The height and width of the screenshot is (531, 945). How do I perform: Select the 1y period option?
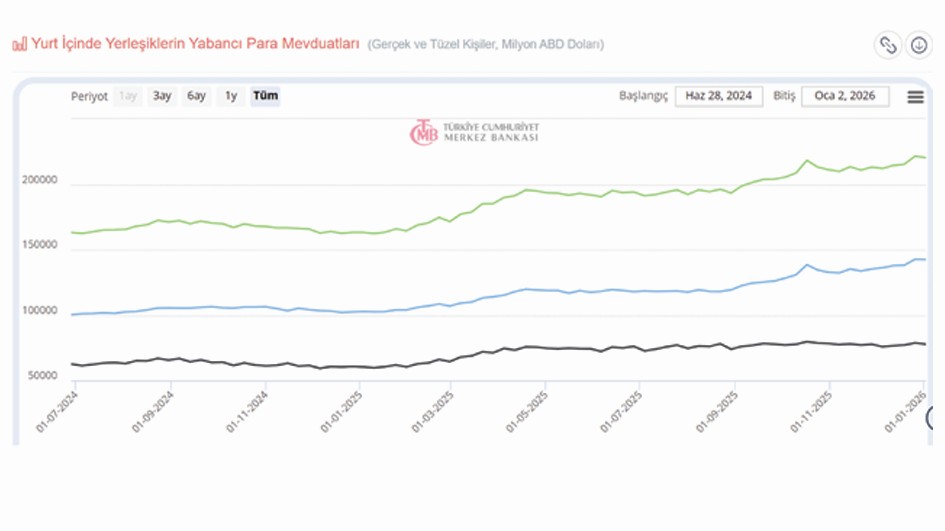(231, 97)
